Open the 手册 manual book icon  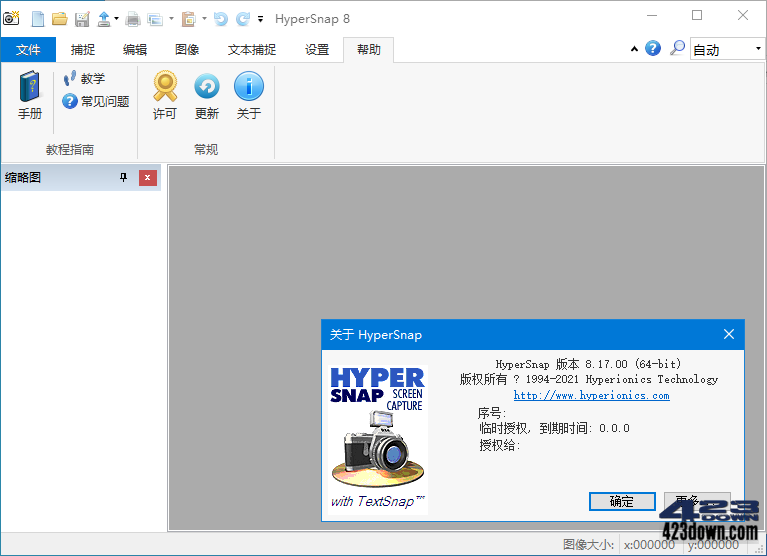click(x=30, y=95)
